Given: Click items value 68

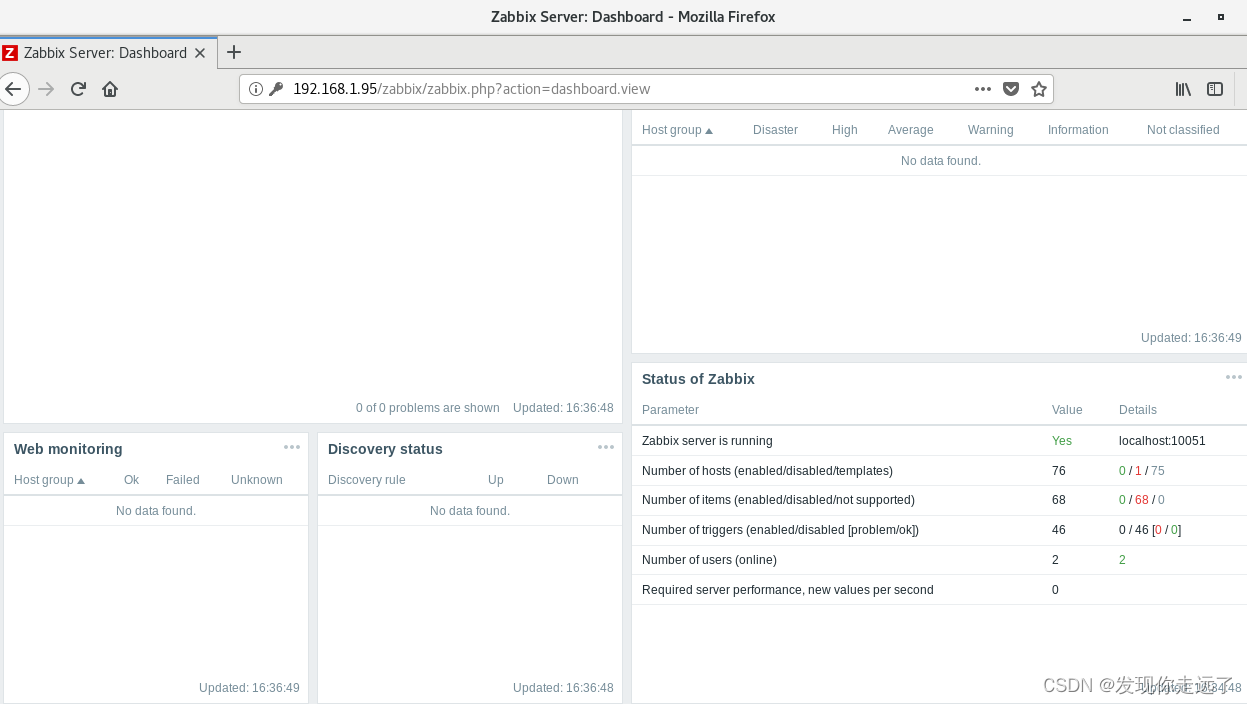Looking at the screenshot, I should coord(1059,500).
